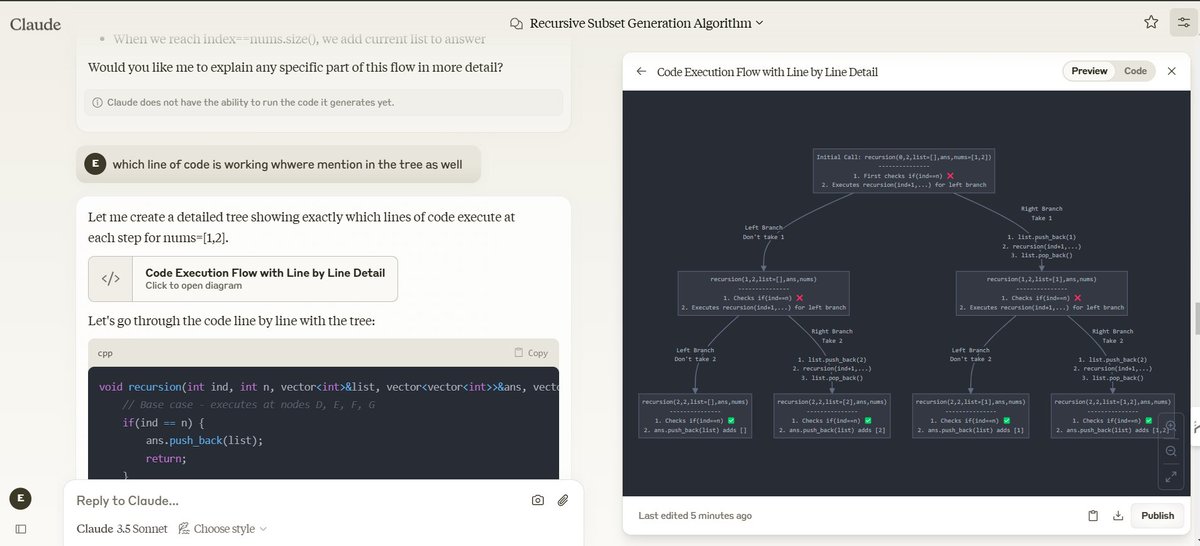Attach a file with the paperclip icon
Screen dimensions: 1200x546
[563, 500]
